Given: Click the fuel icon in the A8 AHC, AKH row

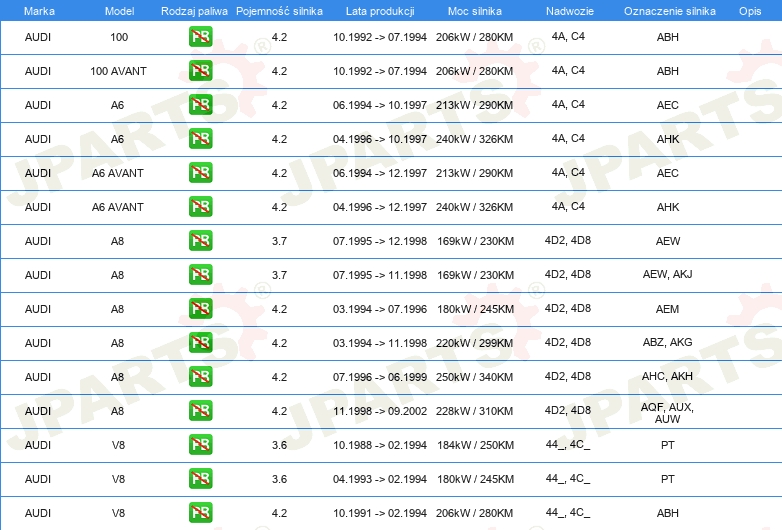Looking at the screenshot, I should tap(200, 376).
